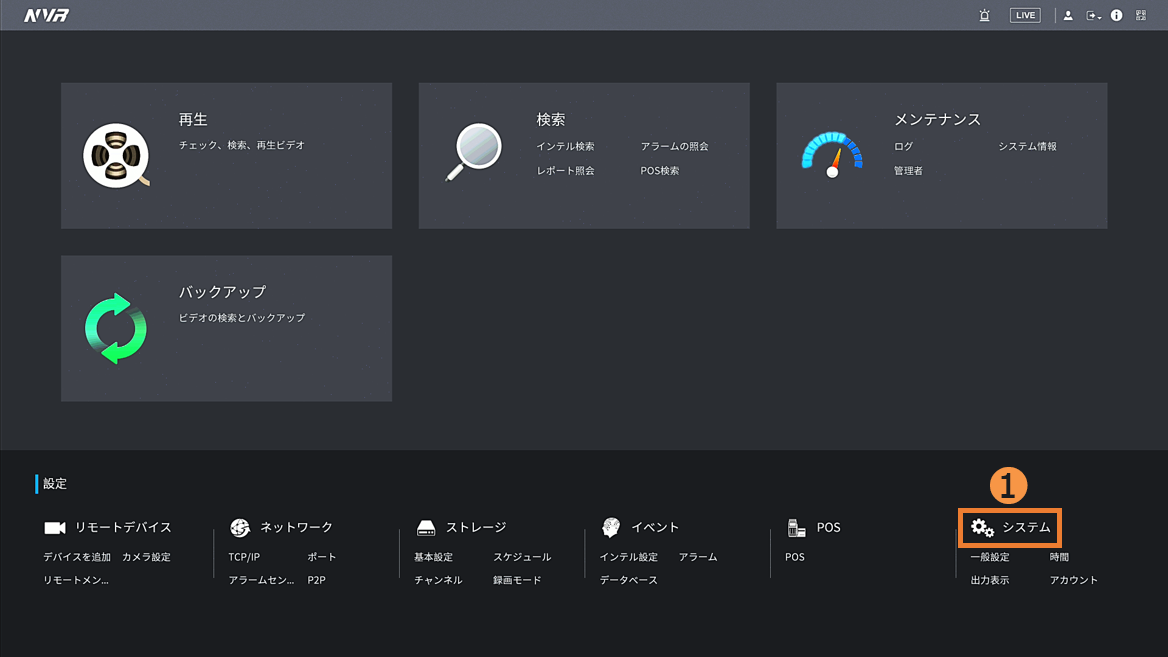Open the QR code icon

(1141, 15)
